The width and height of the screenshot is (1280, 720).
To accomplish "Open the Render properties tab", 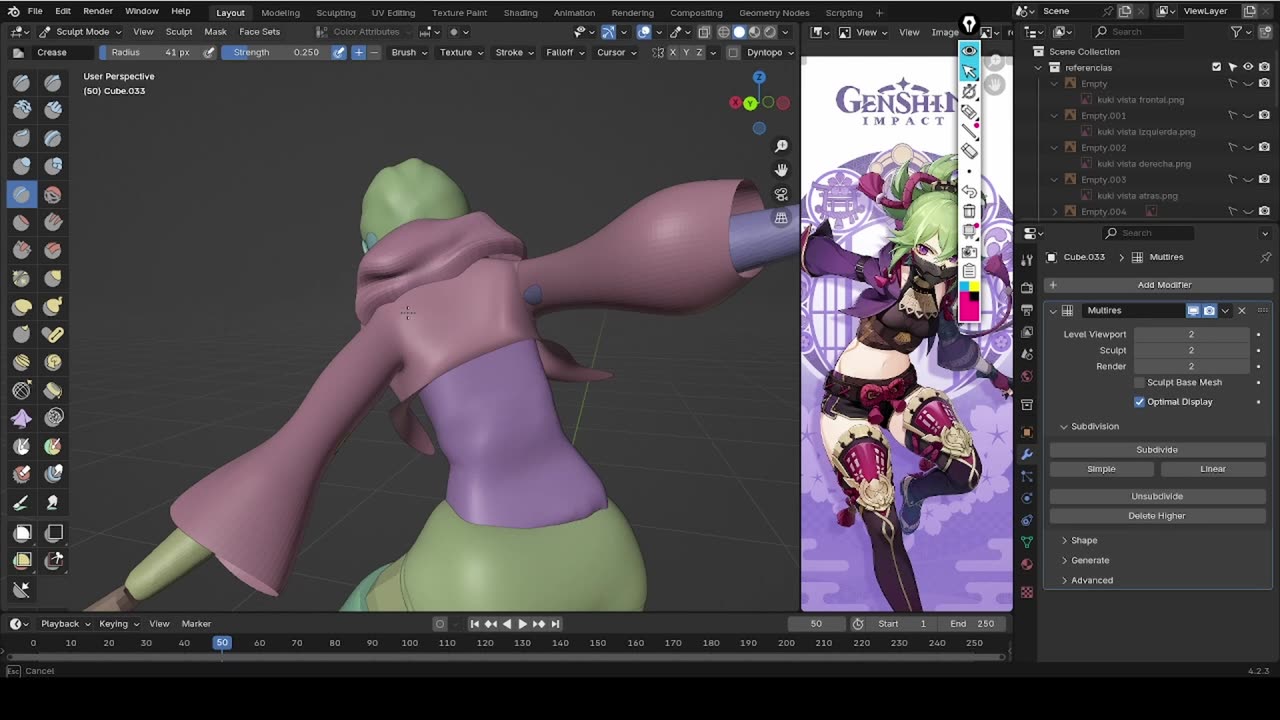I will point(1027,288).
